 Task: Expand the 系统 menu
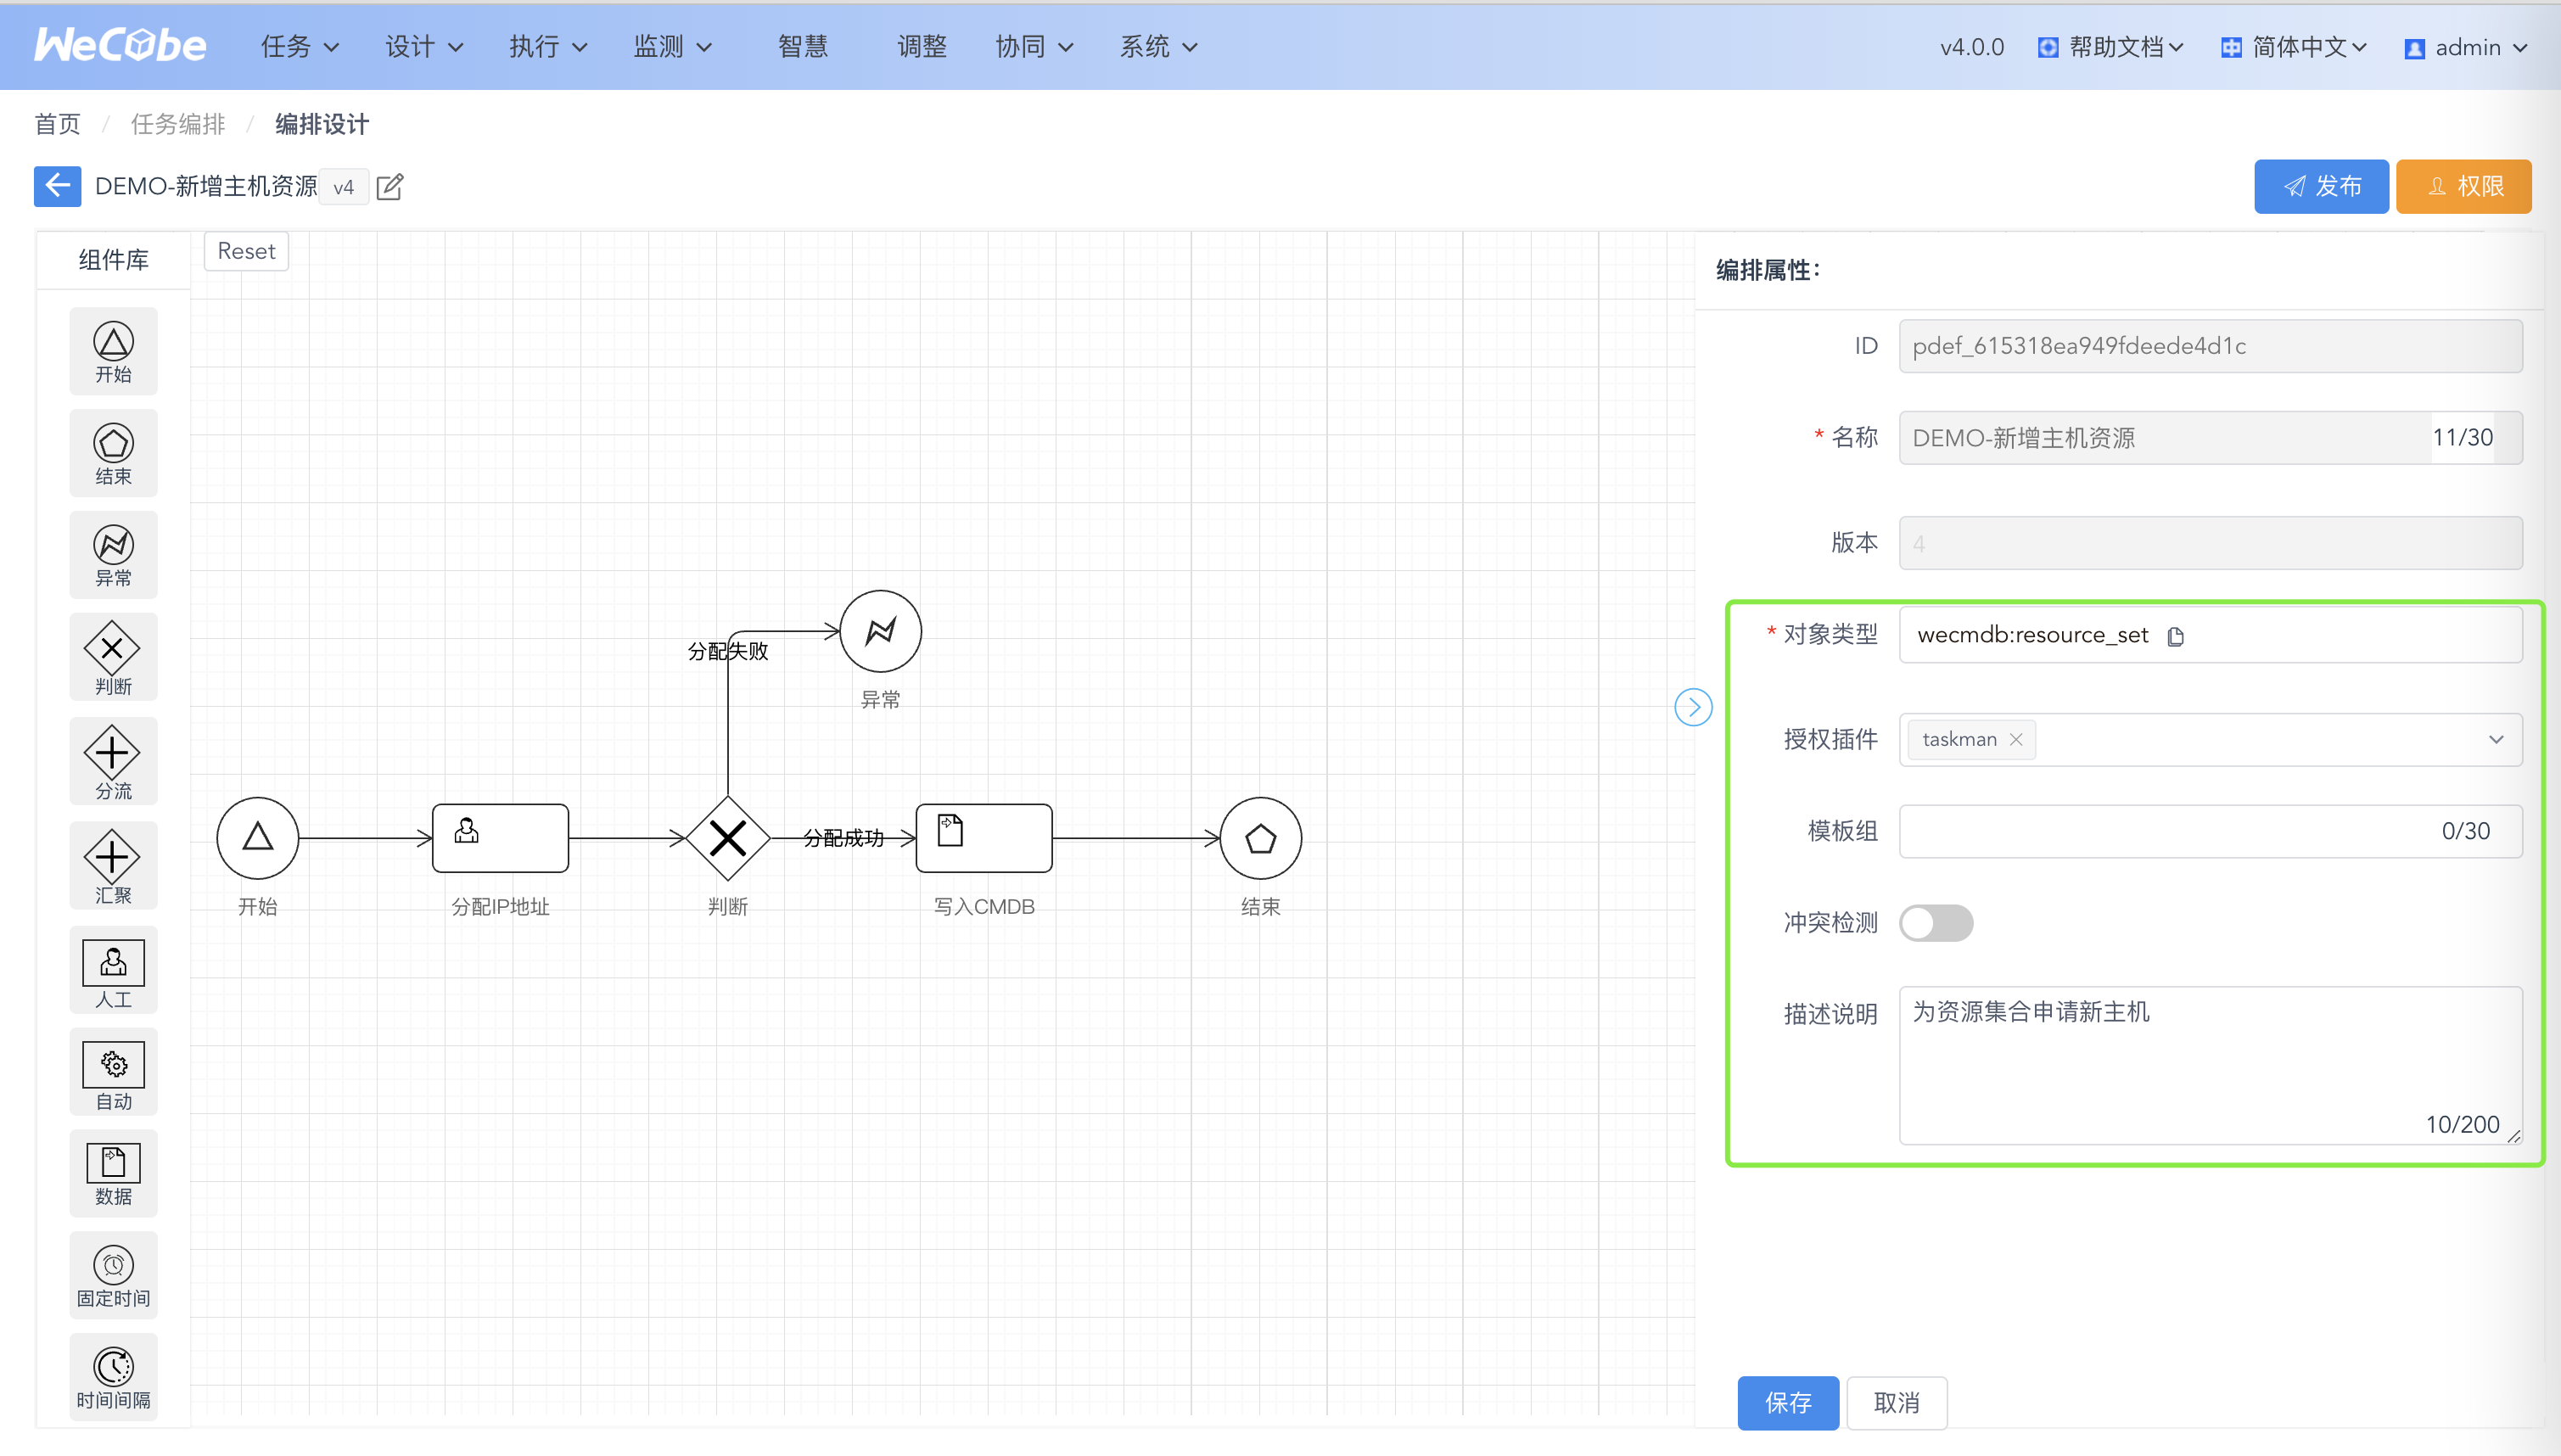pyautogui.click(x=1158, y=47)
